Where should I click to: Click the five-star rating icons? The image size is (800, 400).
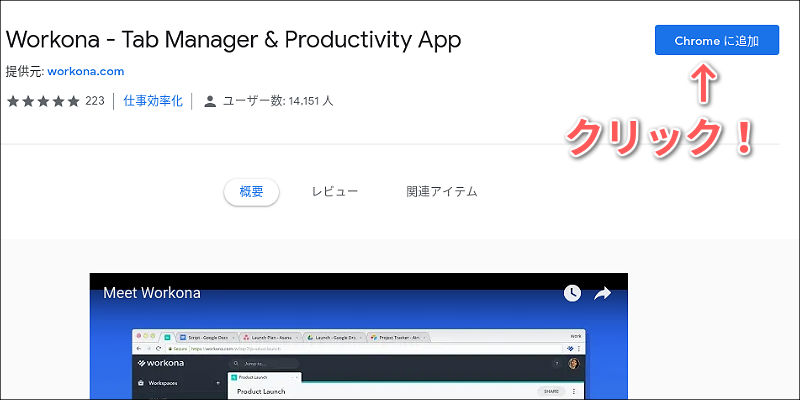tap(43, 101)
